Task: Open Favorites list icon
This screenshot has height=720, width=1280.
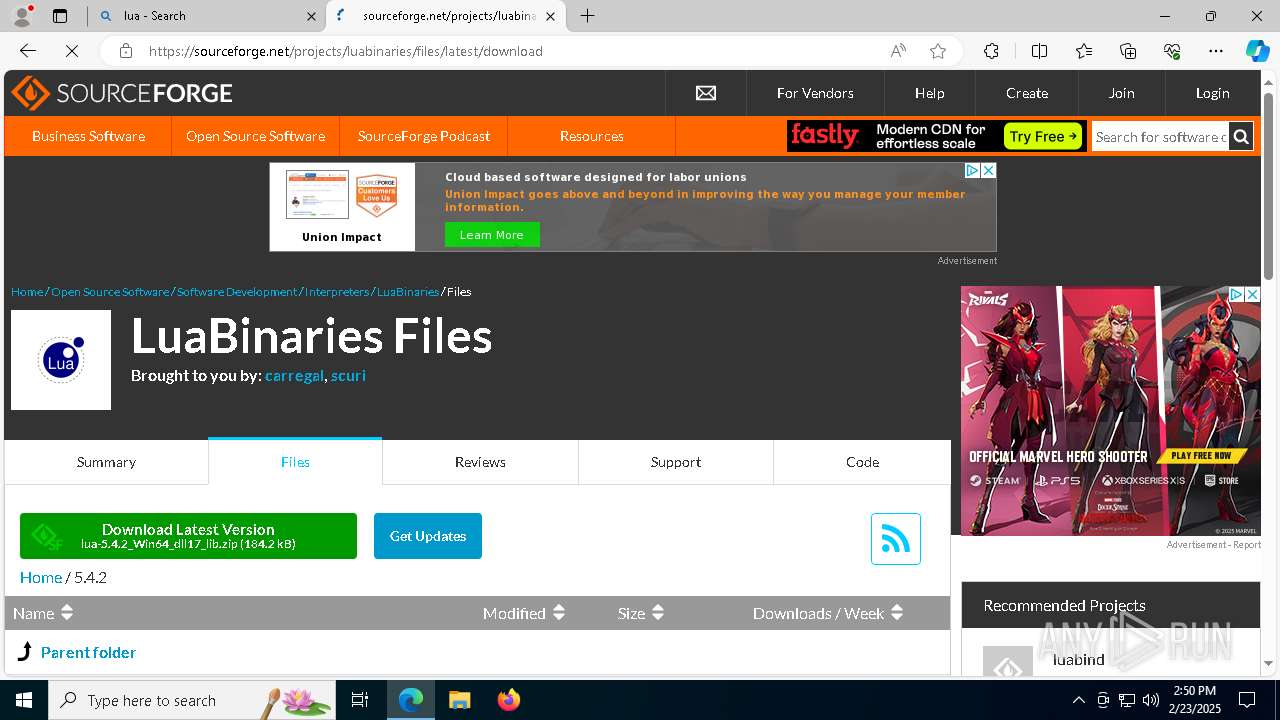Action: coord(1084,51)
